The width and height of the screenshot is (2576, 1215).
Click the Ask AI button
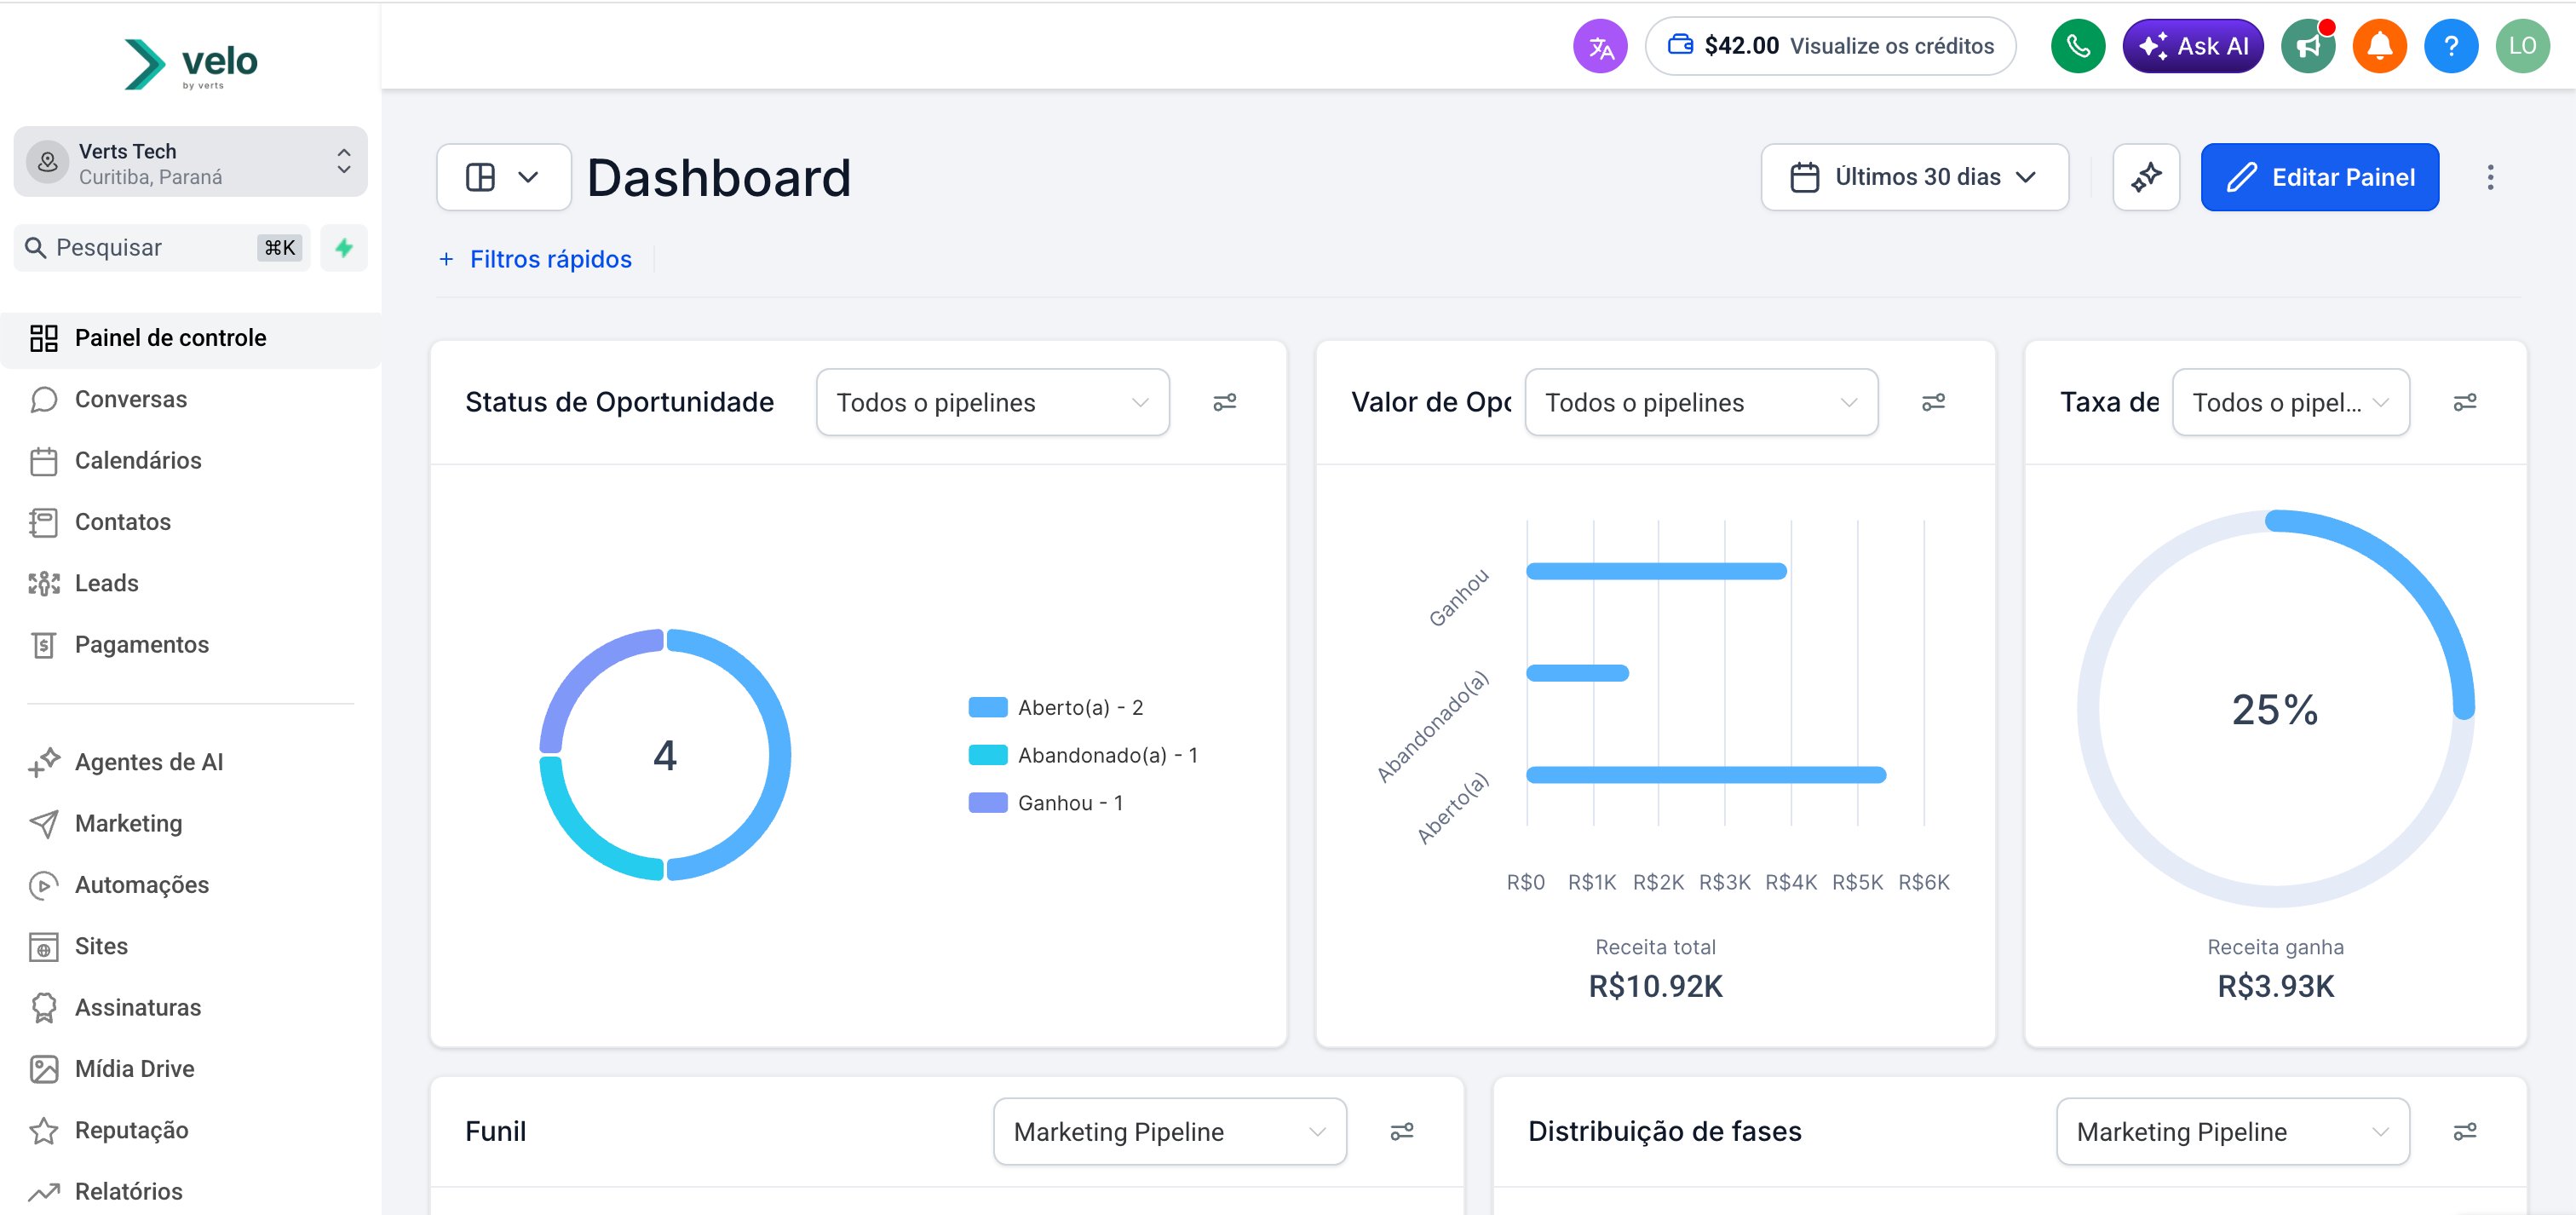(2192, 46)
